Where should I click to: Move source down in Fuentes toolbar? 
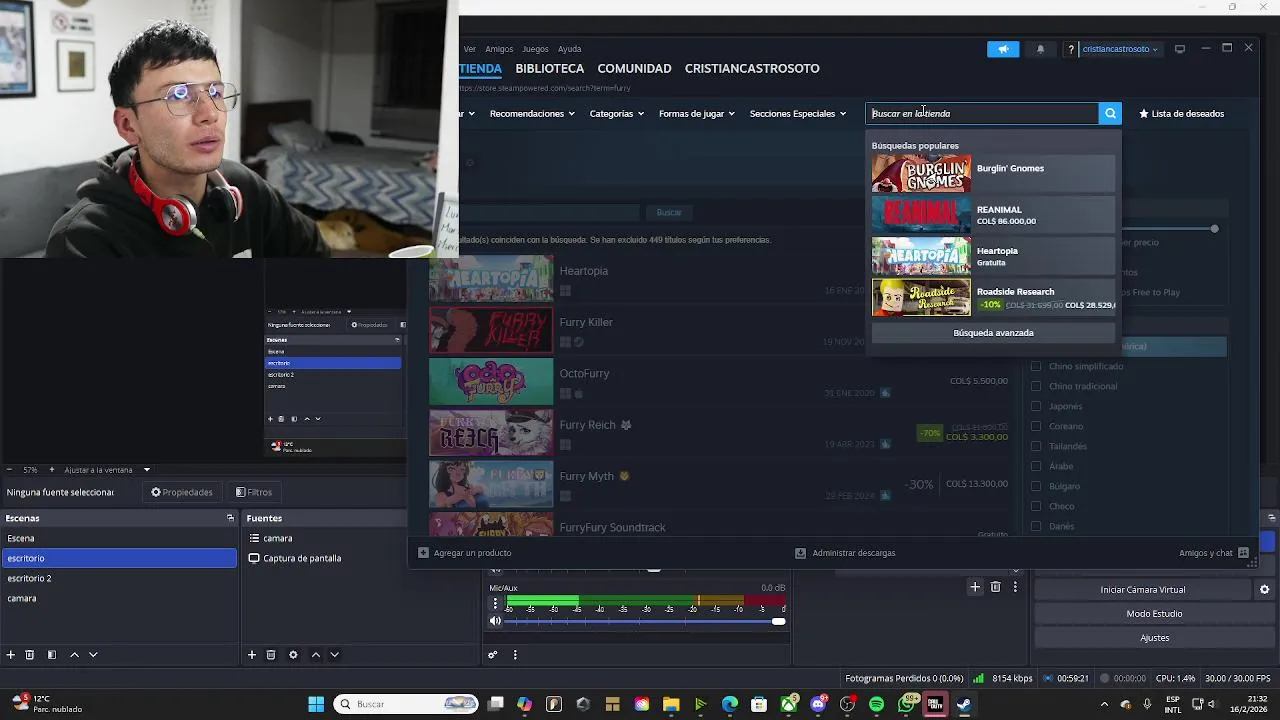(334, 655)
